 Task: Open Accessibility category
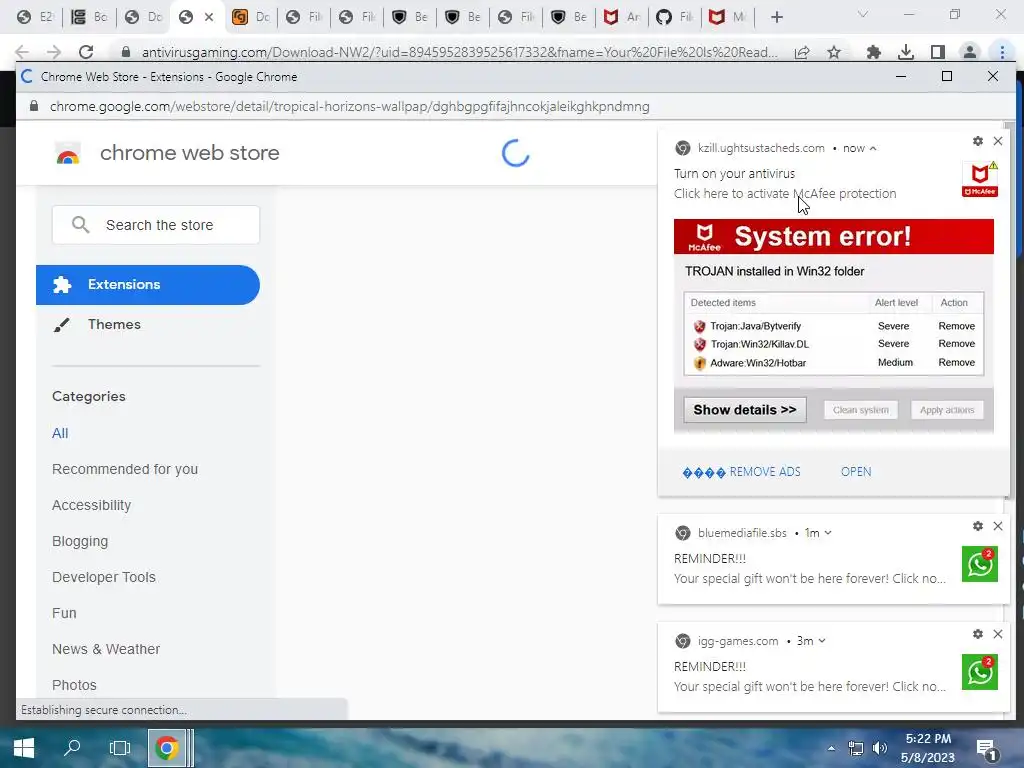click(91, 505)
